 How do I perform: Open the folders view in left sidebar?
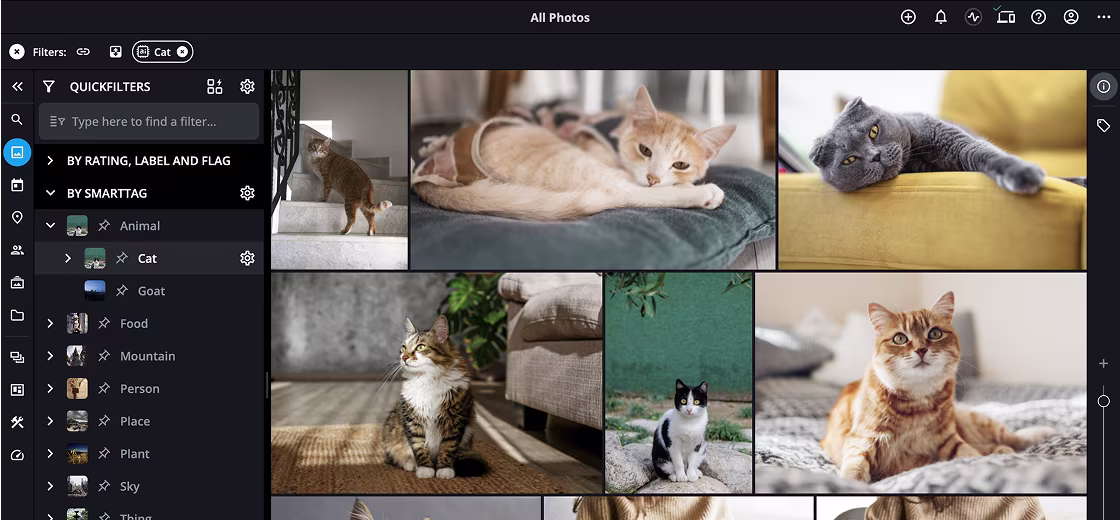(x=17, y=316)
